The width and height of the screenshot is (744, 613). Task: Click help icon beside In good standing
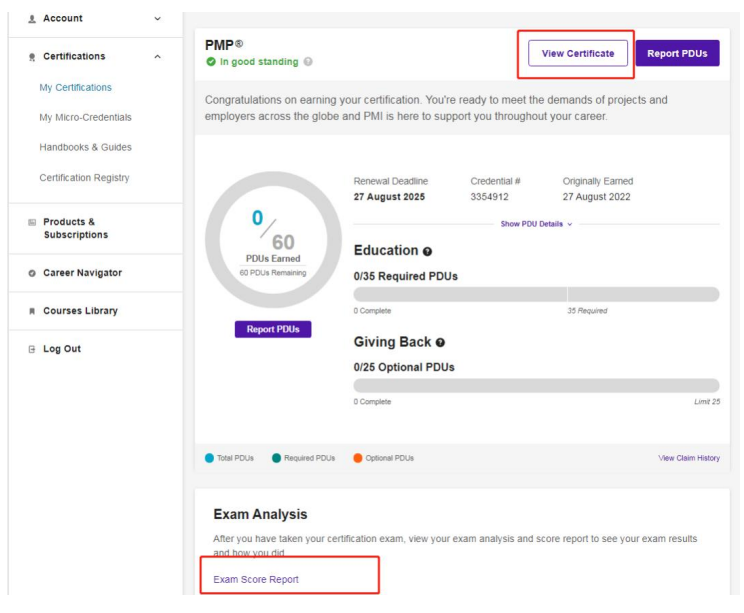308,62
